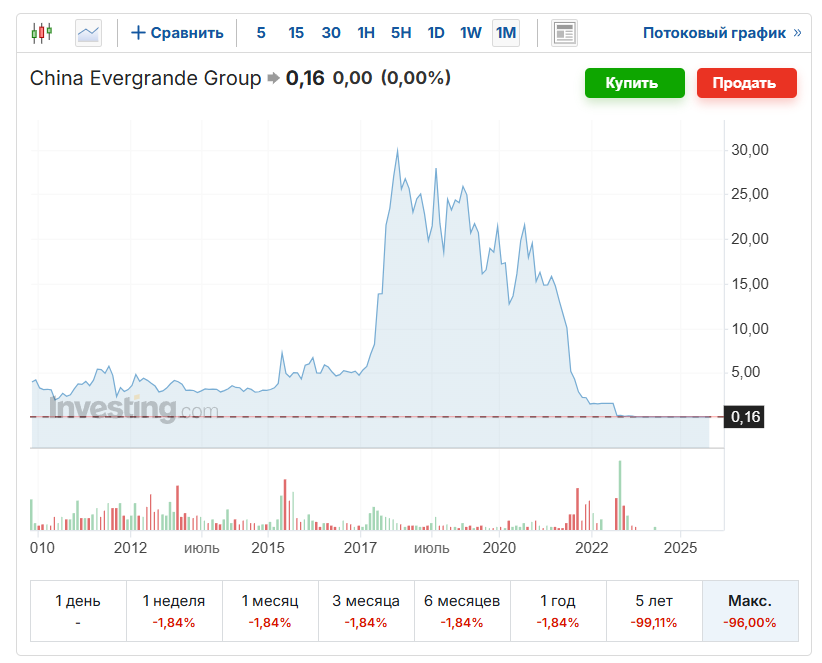822x663 pixels.
Task: Click the current price label 0,16 on axis
Action: tap(744, 417)
